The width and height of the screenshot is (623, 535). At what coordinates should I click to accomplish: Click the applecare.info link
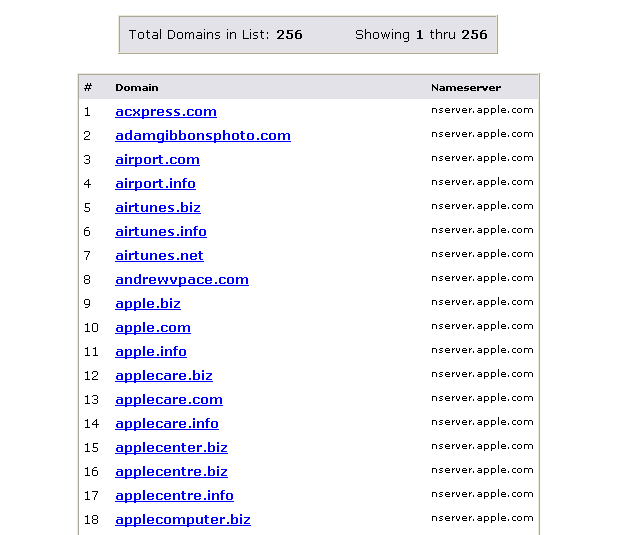coord(166,424)
